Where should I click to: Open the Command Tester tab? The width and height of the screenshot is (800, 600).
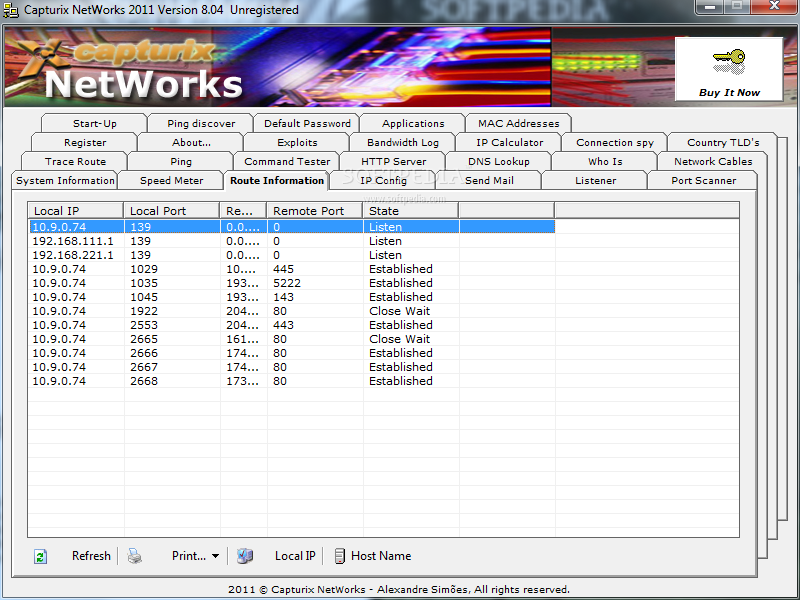coord(287,161)
